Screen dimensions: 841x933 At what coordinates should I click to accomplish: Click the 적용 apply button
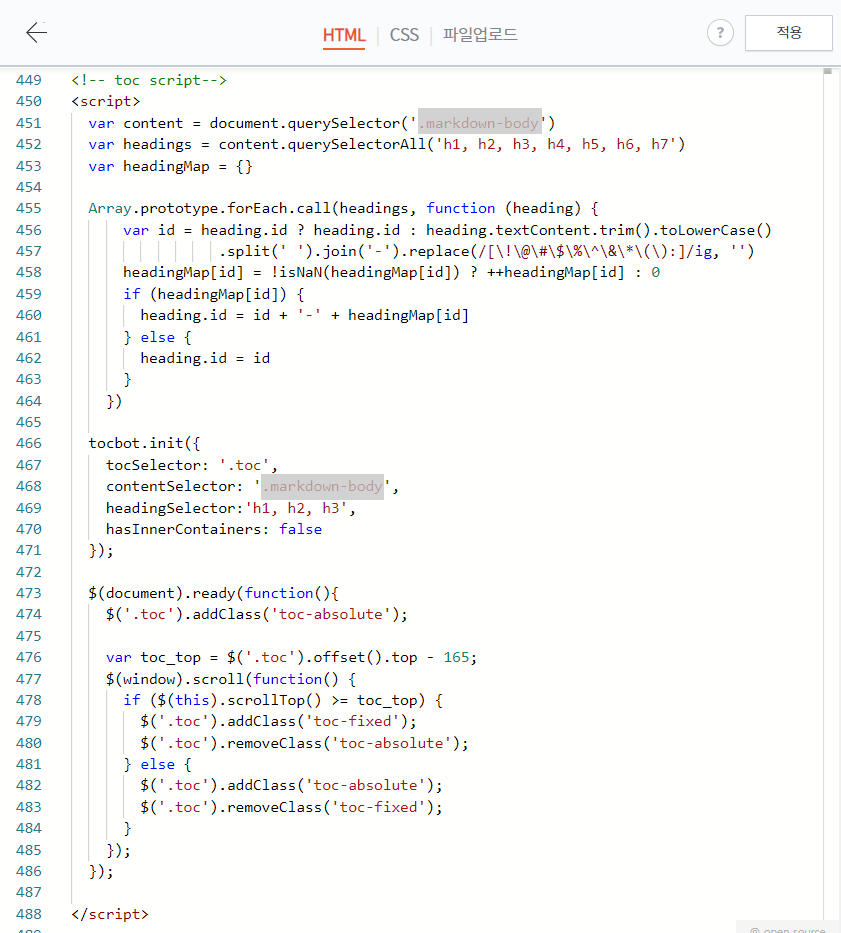tap(789, 33)
